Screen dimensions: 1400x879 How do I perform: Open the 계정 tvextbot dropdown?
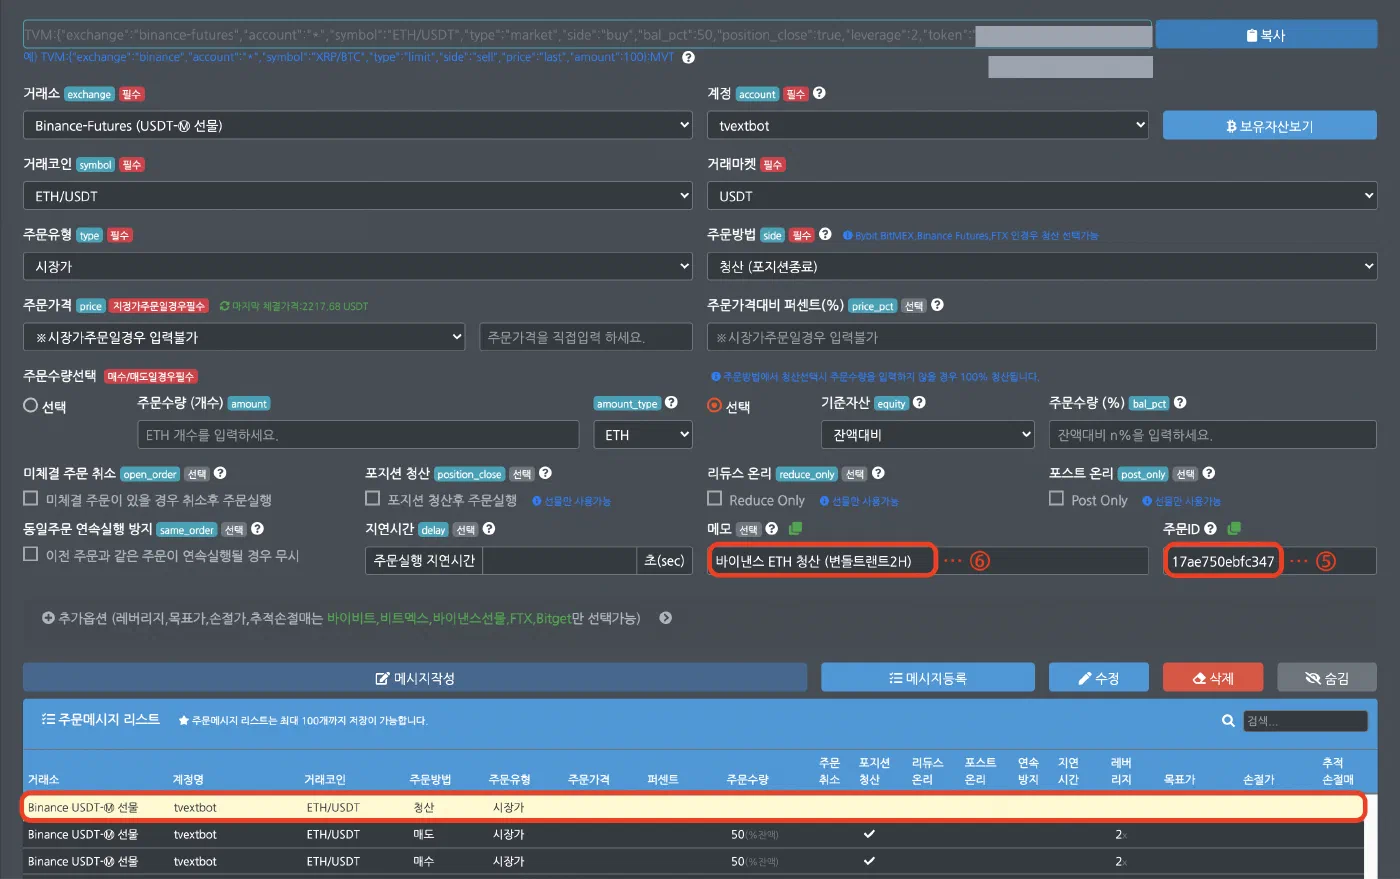[x=927, y=125]
